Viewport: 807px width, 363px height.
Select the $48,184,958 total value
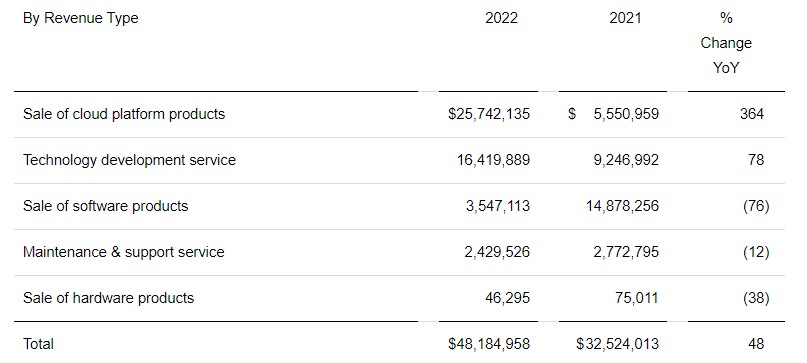tap(488, 344)
